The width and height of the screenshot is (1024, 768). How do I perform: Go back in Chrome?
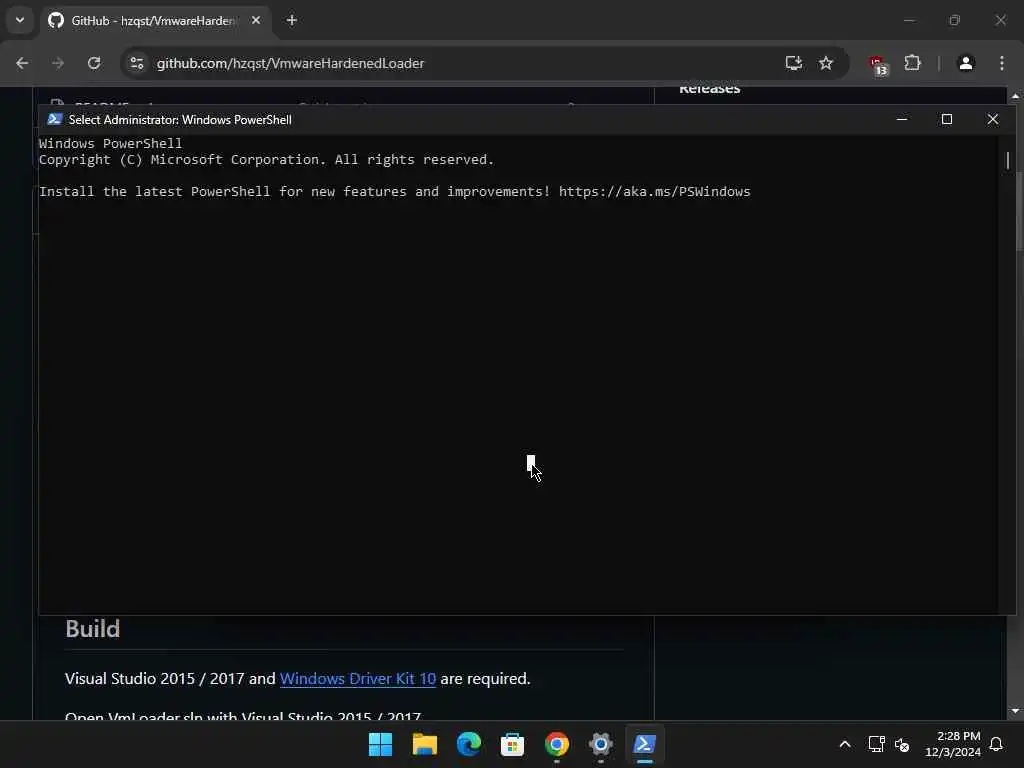pos(22,63)
